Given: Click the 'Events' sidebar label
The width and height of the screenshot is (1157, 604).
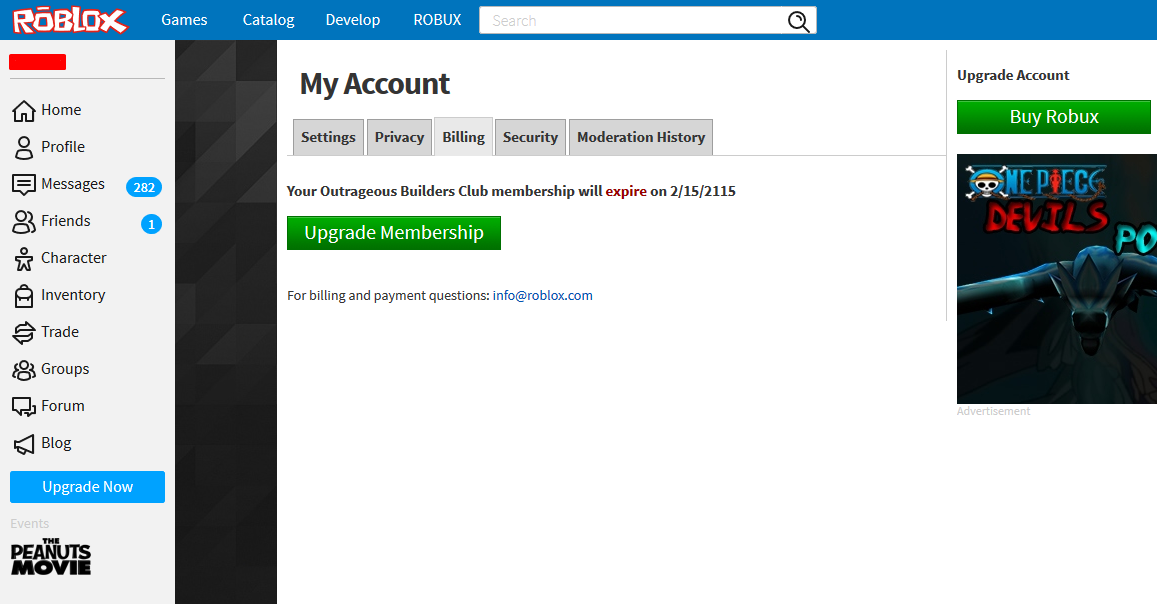Looking at the screenshot, I should (x=30, y=524).
